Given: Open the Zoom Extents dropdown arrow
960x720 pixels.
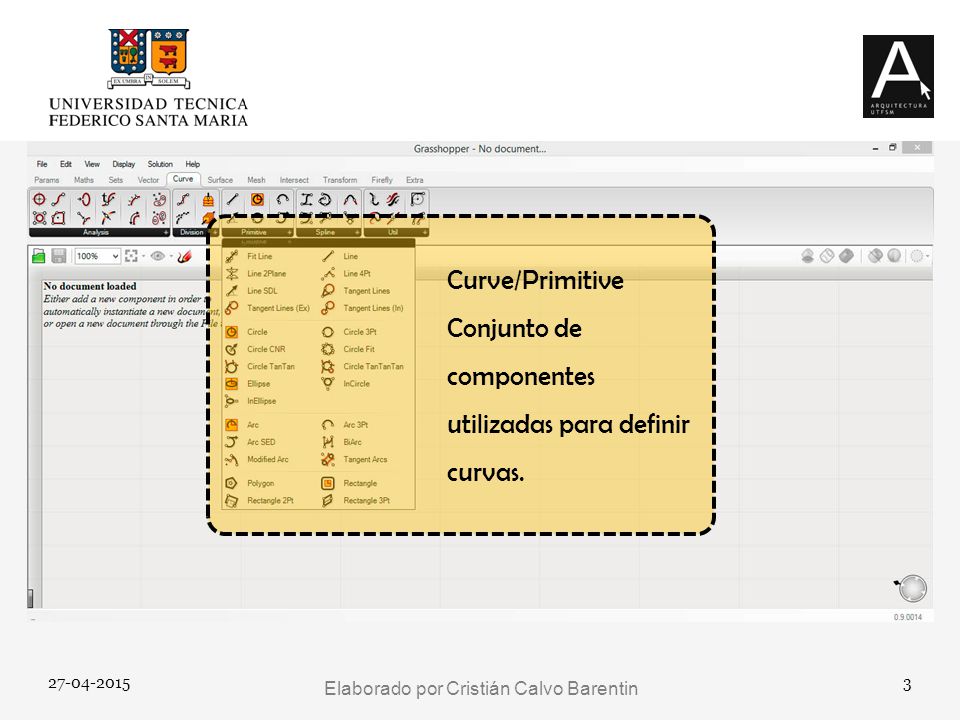Looking at the screenshot, I should tap(143, 257).
